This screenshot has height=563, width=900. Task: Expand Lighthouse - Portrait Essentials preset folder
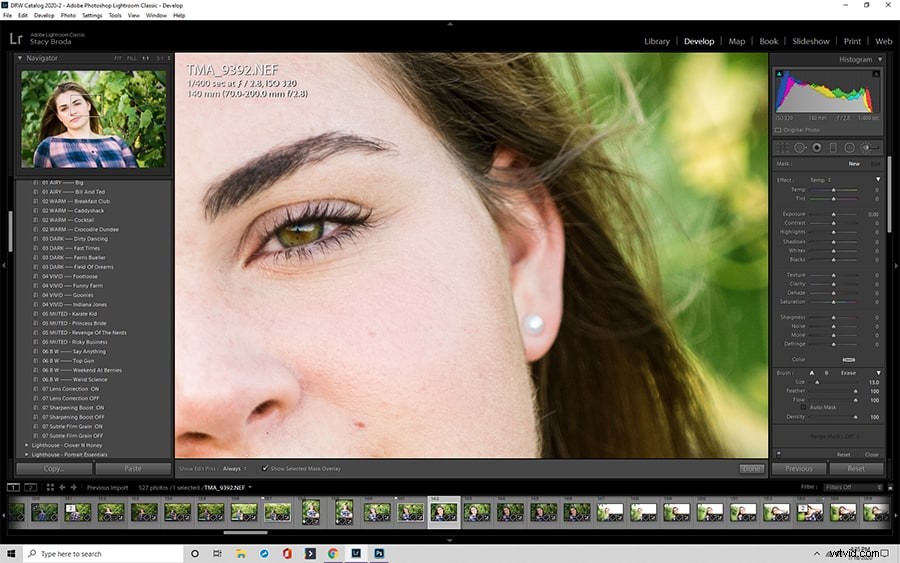point(26,454)
